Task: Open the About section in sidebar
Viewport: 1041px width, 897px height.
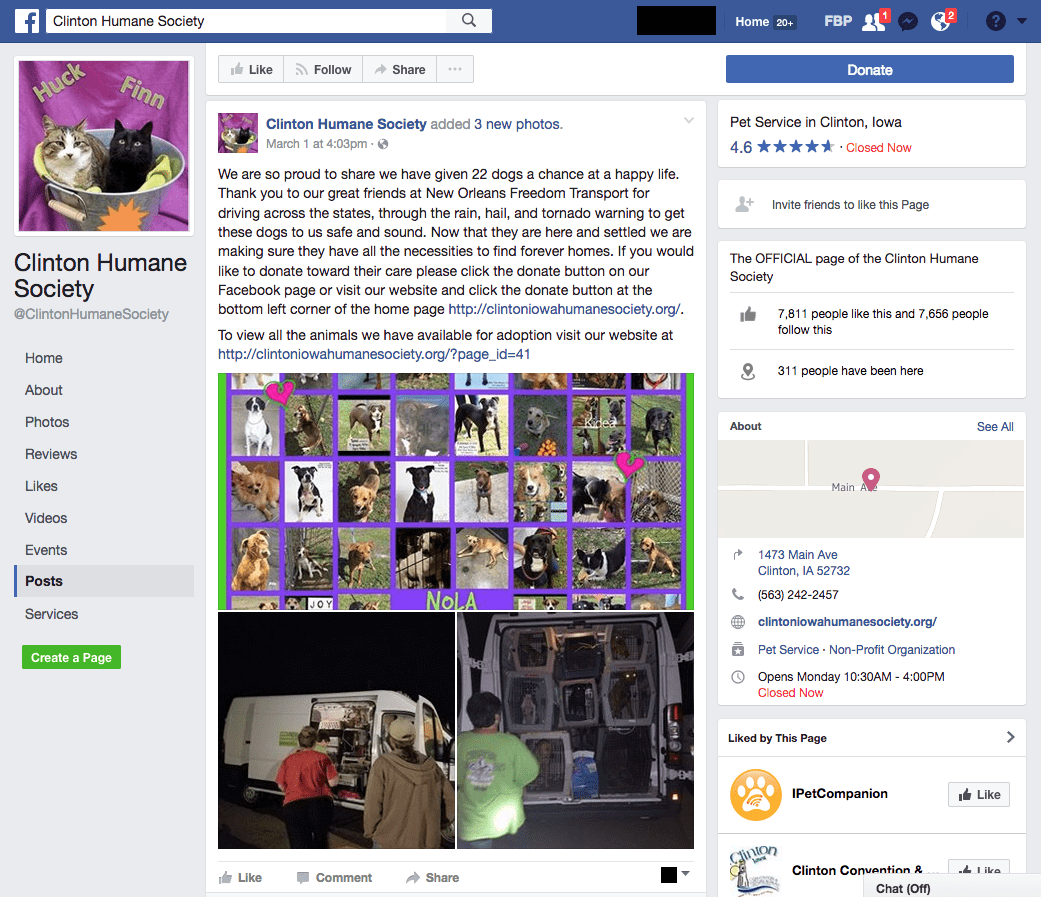Action: (44, 390)
